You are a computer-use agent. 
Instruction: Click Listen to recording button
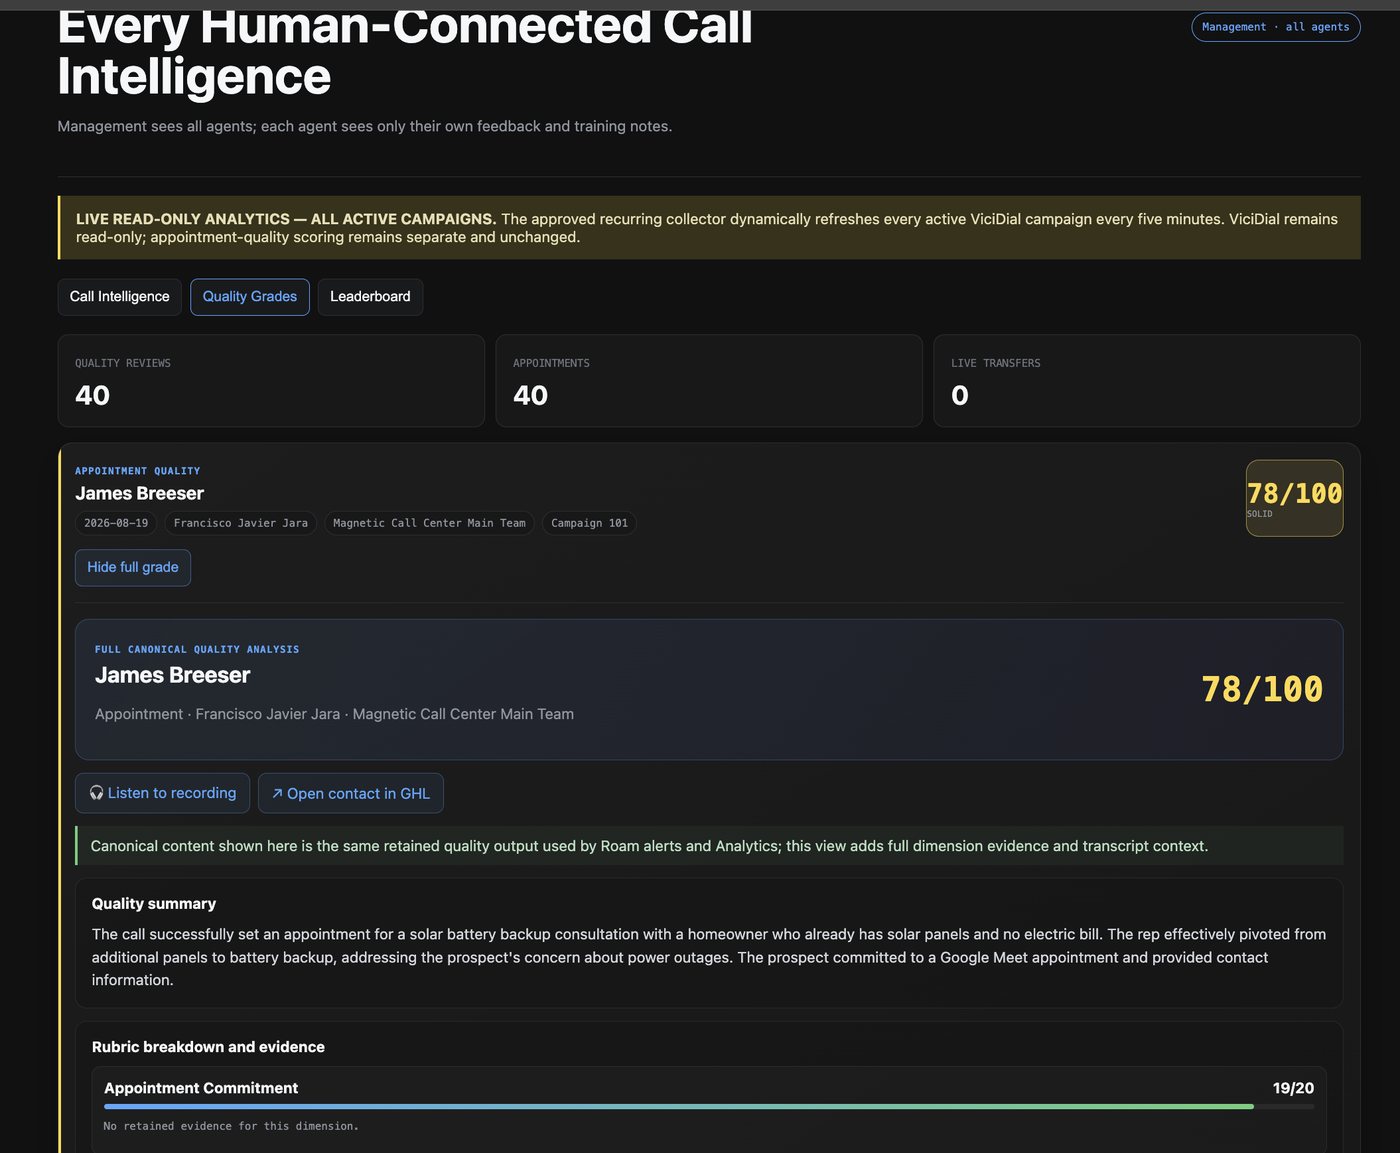(x=162, y=793)
